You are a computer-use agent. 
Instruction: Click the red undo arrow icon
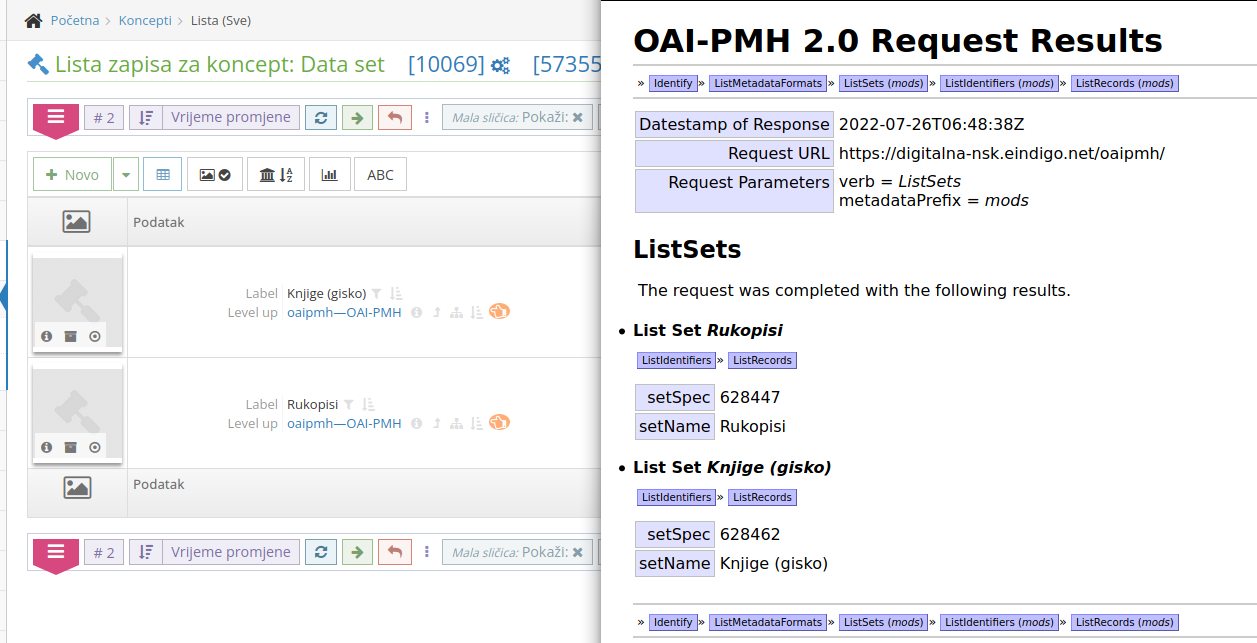(394, 117)
